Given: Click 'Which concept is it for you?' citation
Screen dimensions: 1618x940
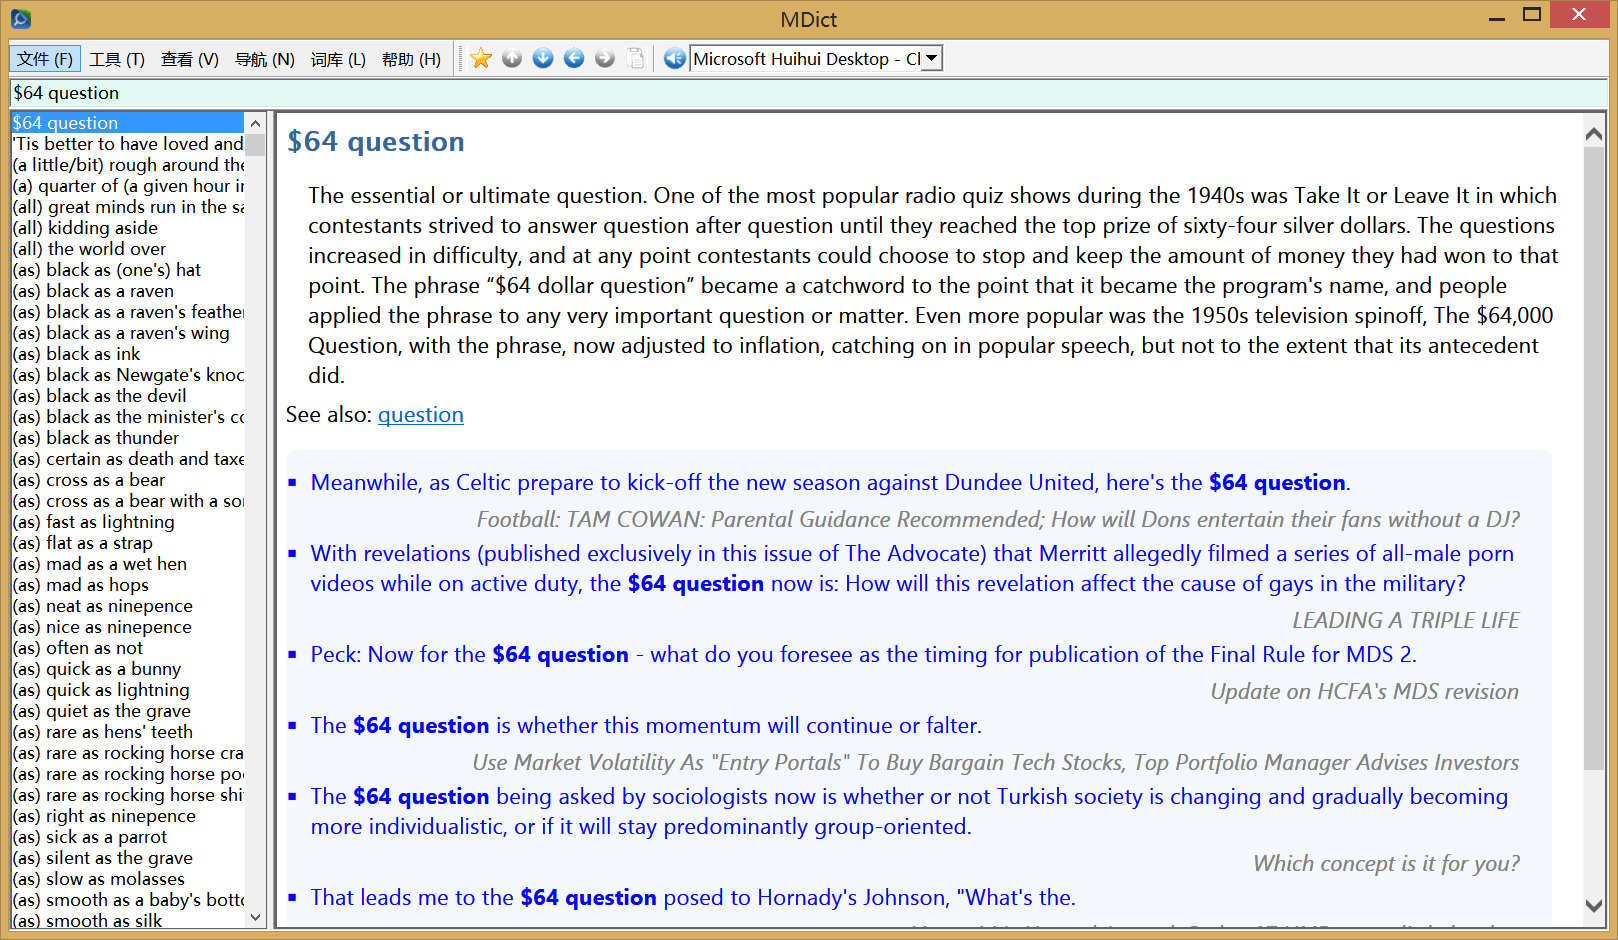Looking at the screenshot, I should 1386,864.
